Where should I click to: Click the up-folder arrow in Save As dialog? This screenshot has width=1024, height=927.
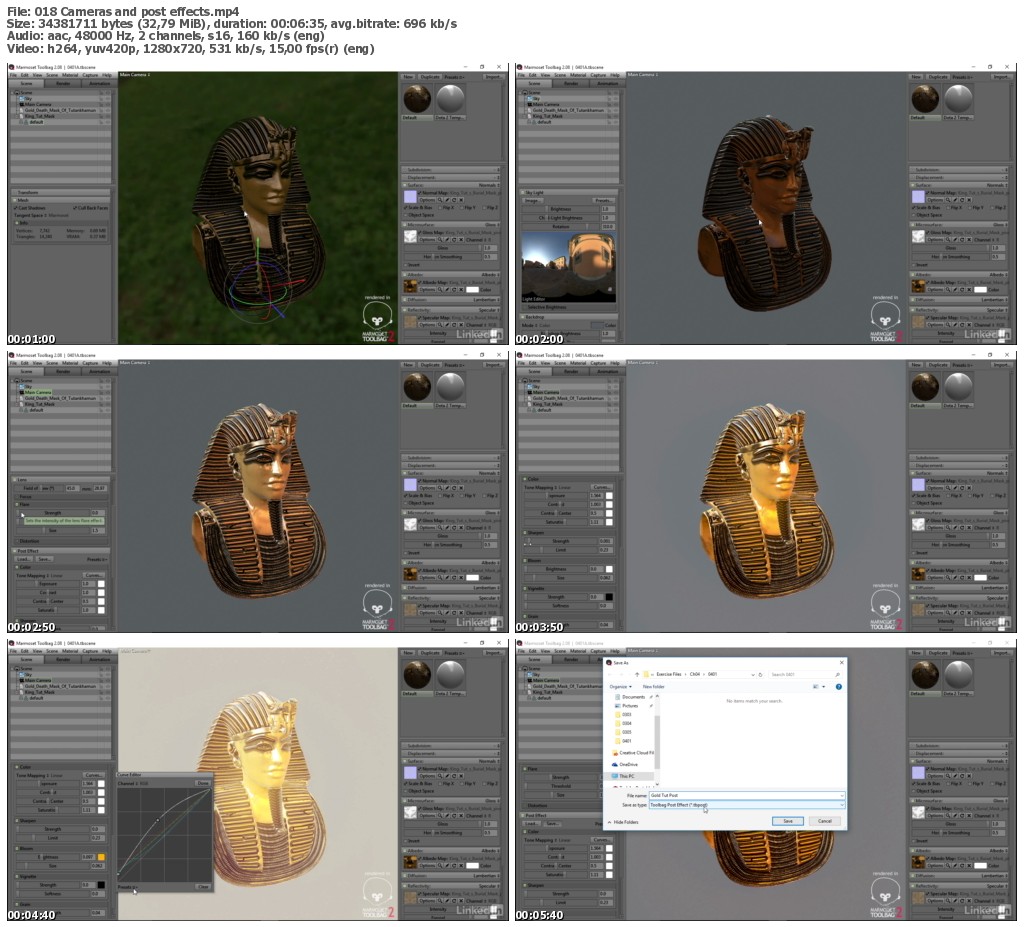[637, 674]
